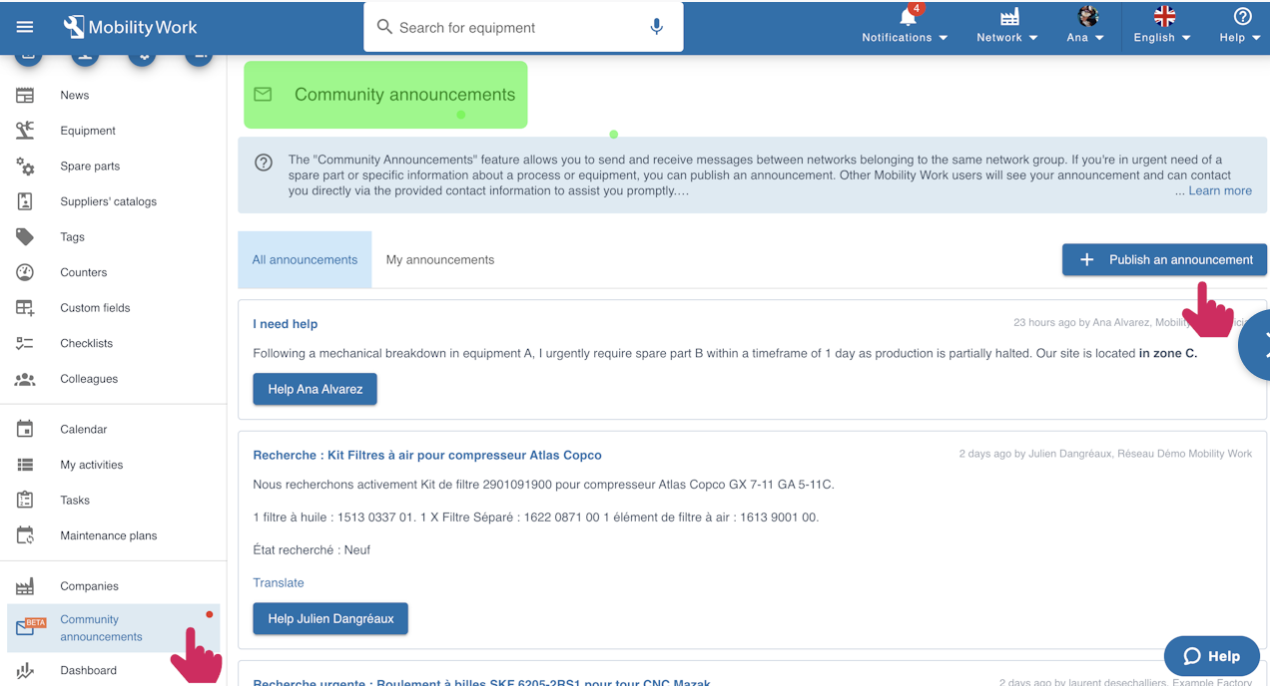Click the Colleagues people icon
The height and width of the screenshot is (686, 1270).
(25, 379)
